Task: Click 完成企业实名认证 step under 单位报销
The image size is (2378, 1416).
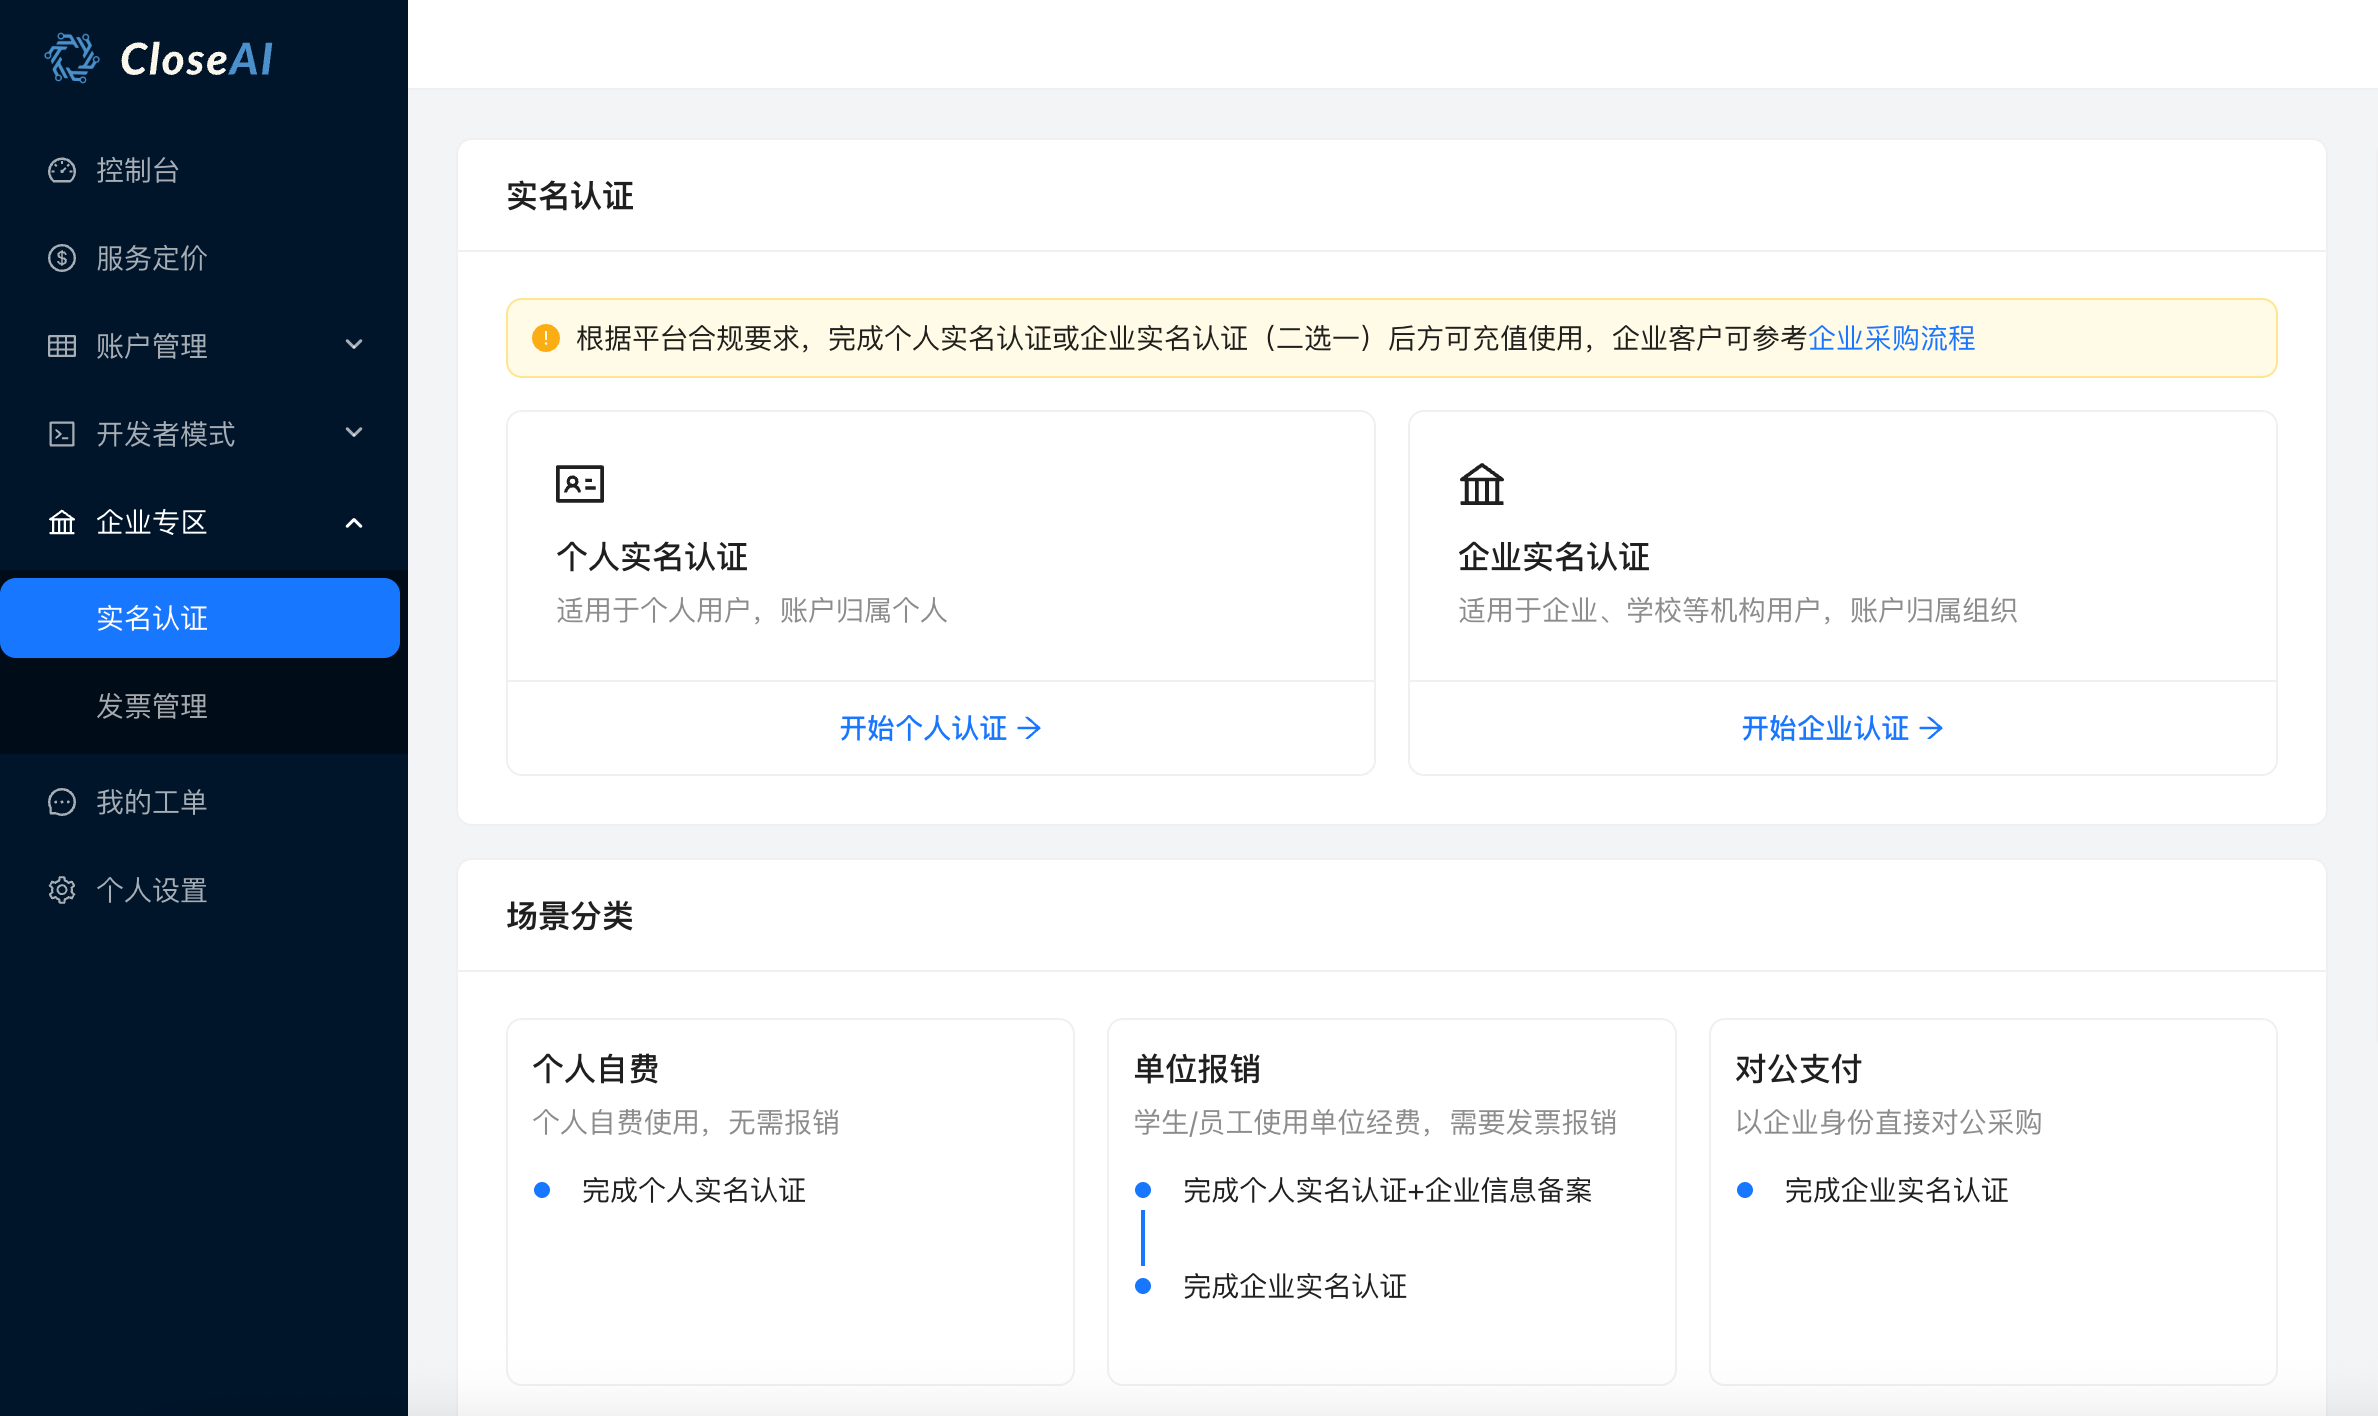Action: click(x=1295, y=1286)
